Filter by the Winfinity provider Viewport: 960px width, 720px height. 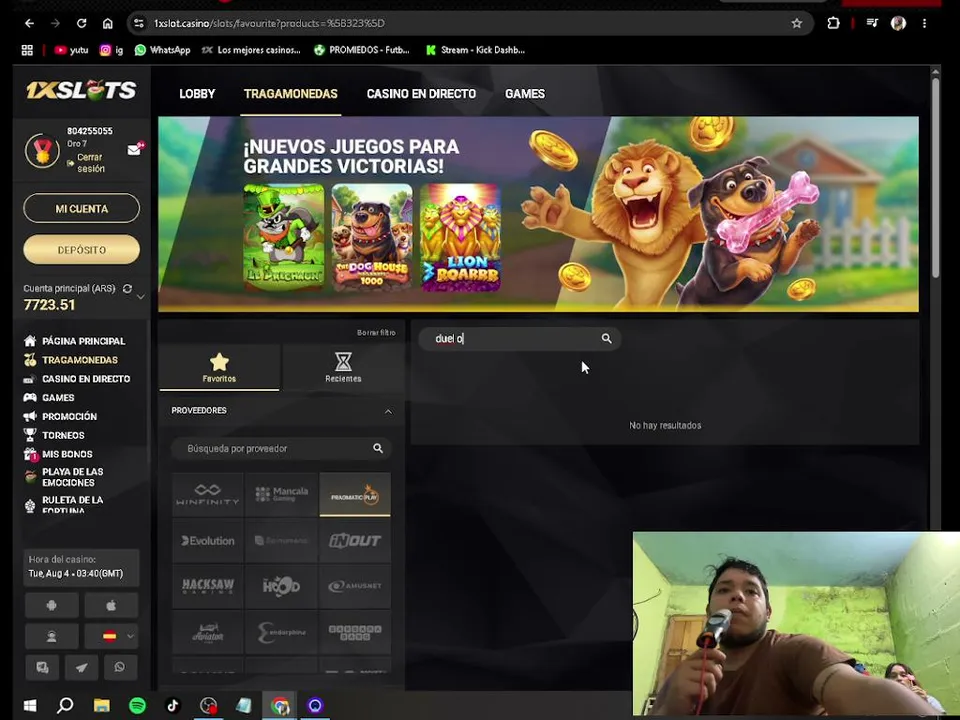(x=208, y=494)
